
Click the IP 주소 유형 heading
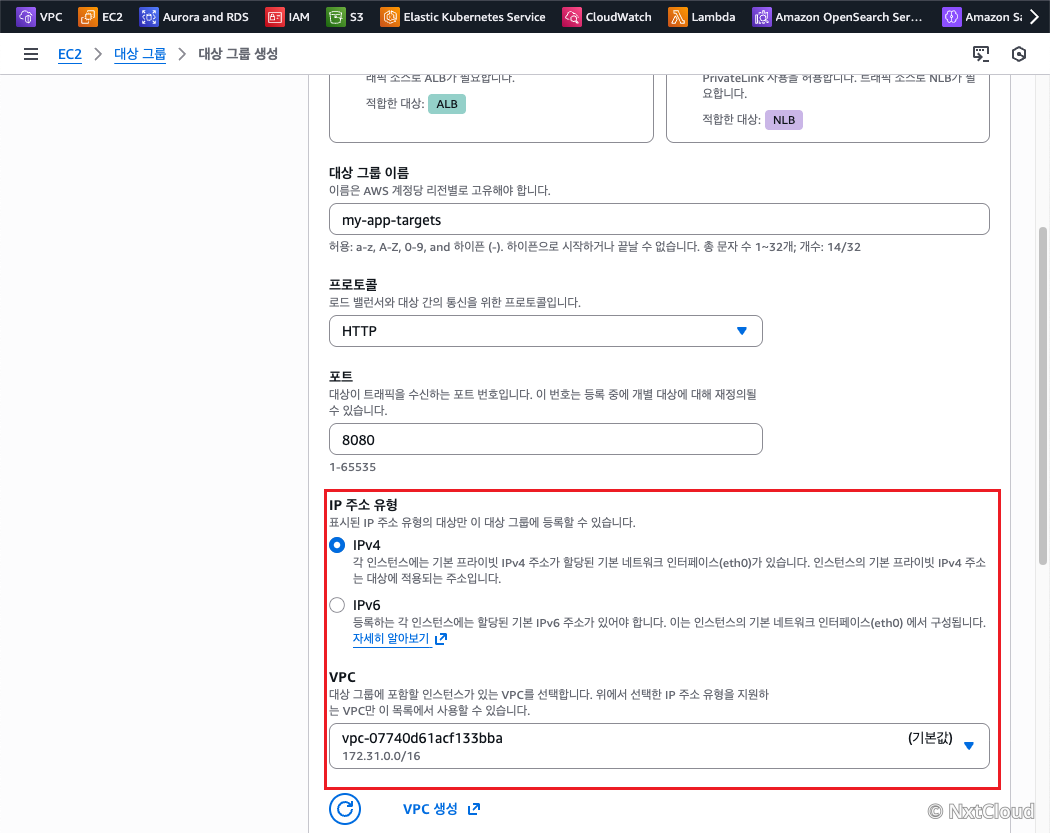364,505
